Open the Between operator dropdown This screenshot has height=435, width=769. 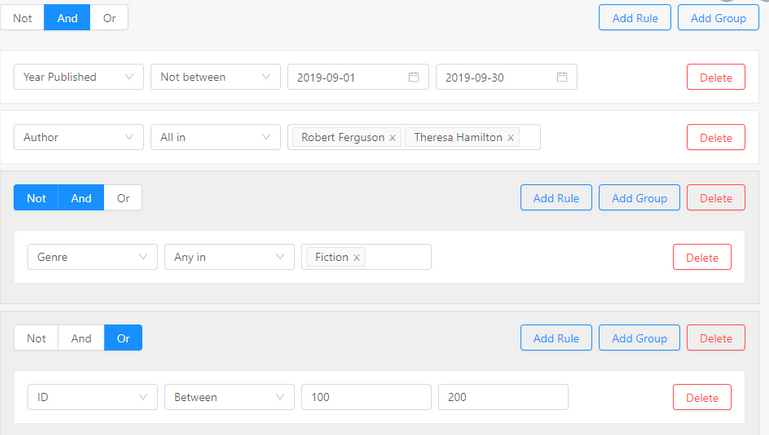(x=228, y=397)
